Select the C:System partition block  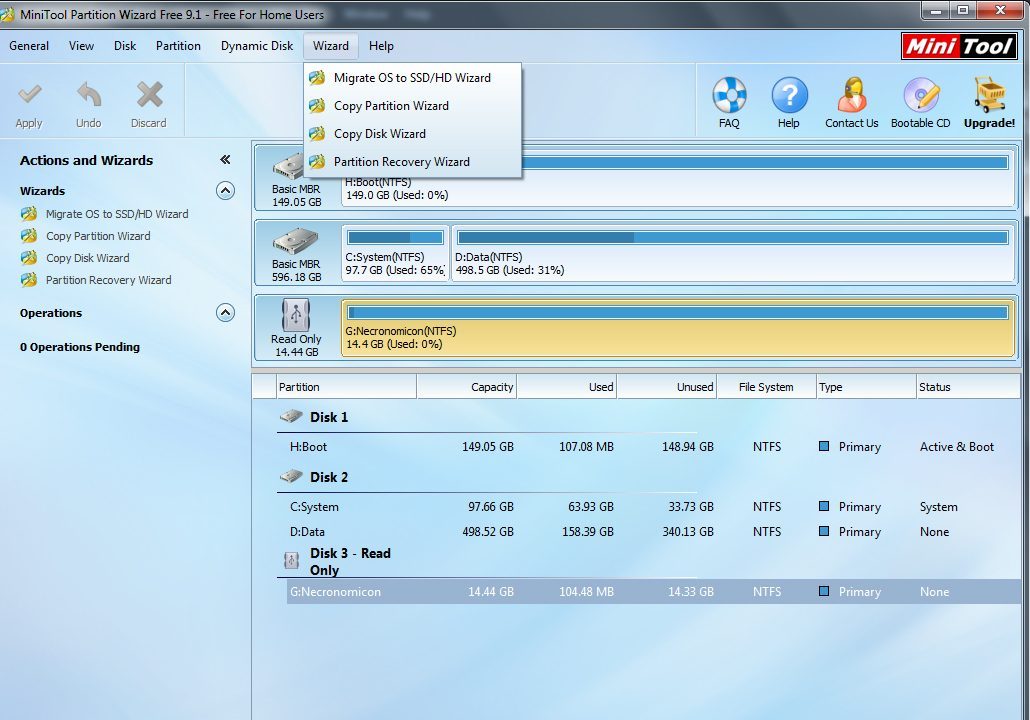[395, 253]
